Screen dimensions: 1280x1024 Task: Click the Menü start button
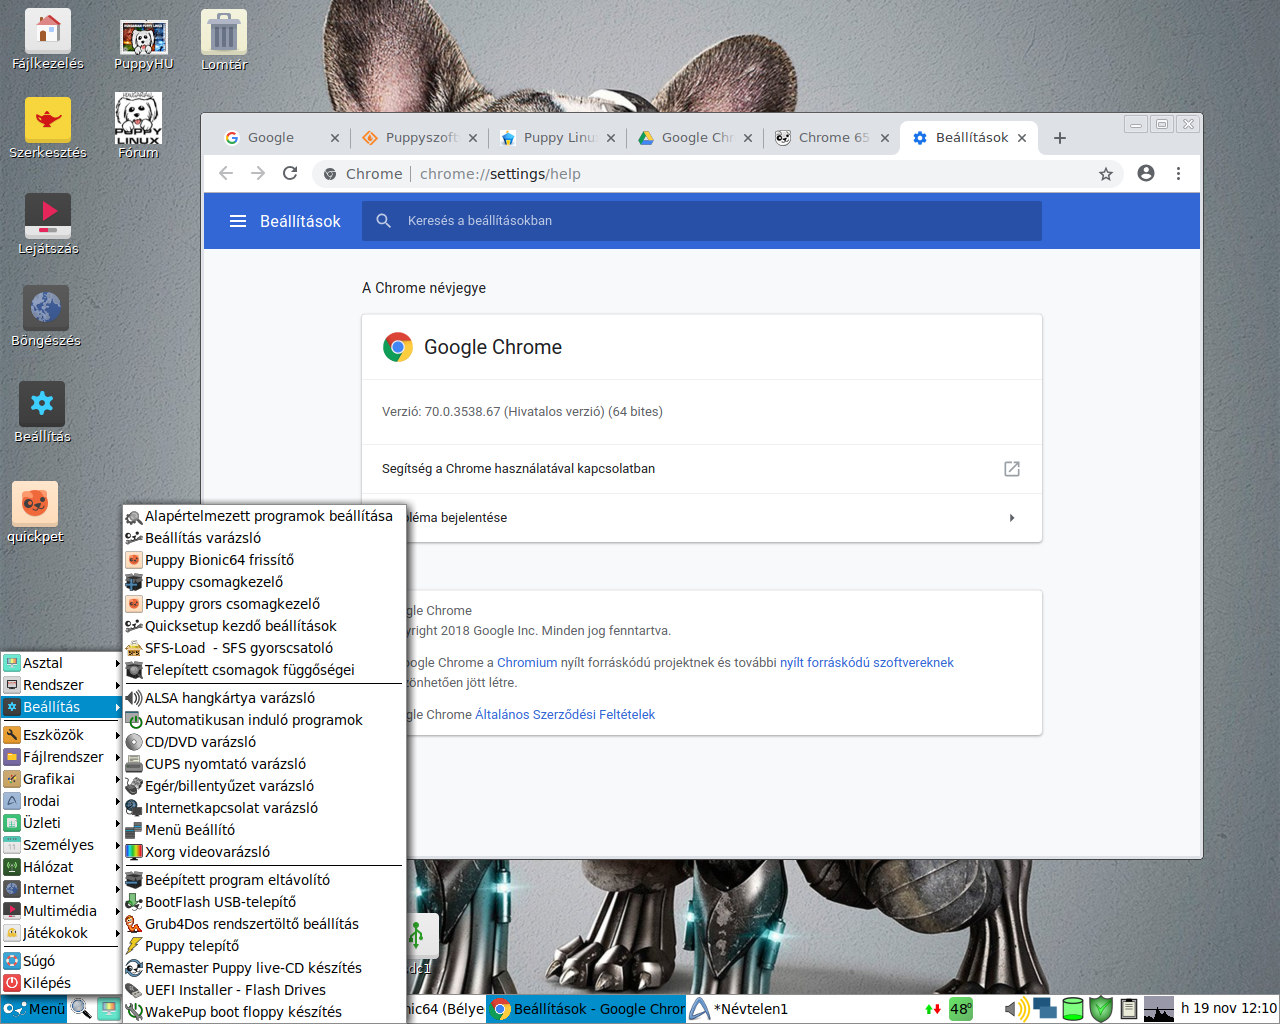(34, 1009)
